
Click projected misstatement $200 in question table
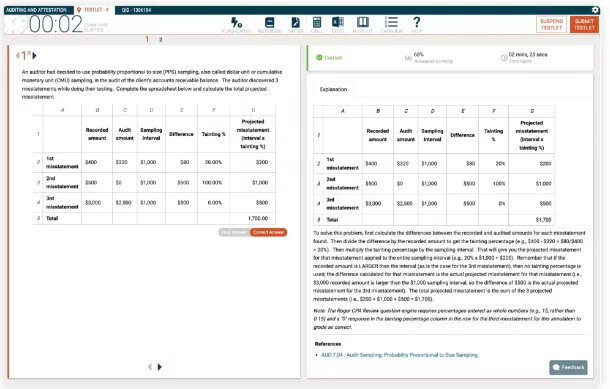coord(252,162)
